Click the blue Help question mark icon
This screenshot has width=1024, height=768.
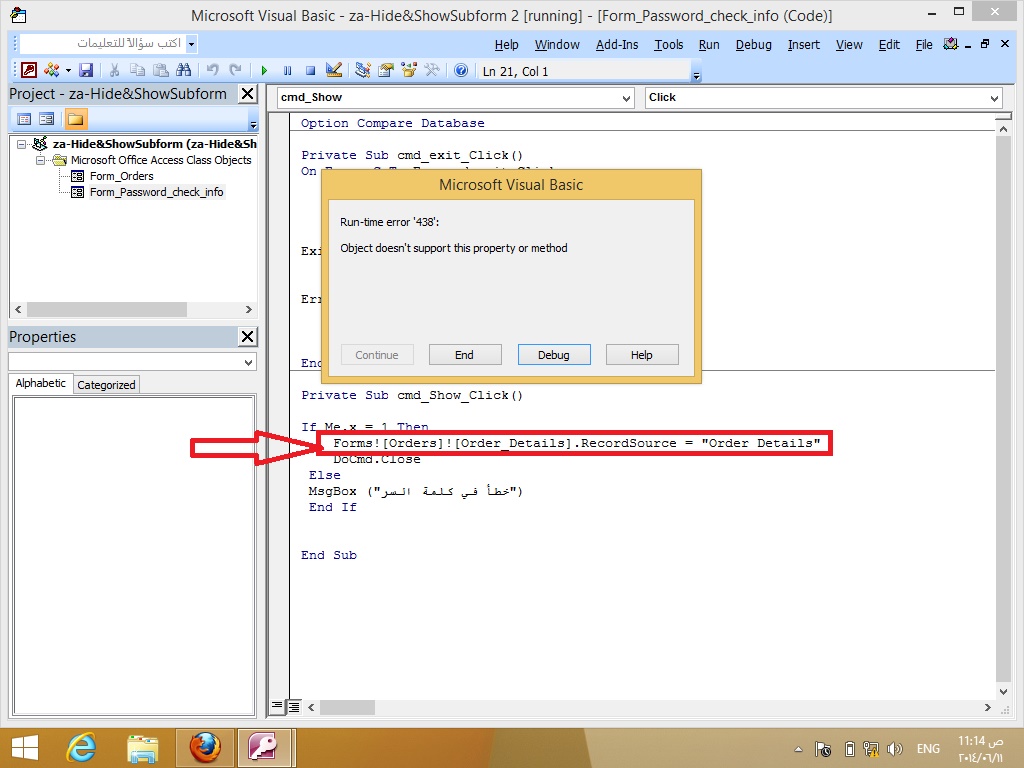(461, 70)
